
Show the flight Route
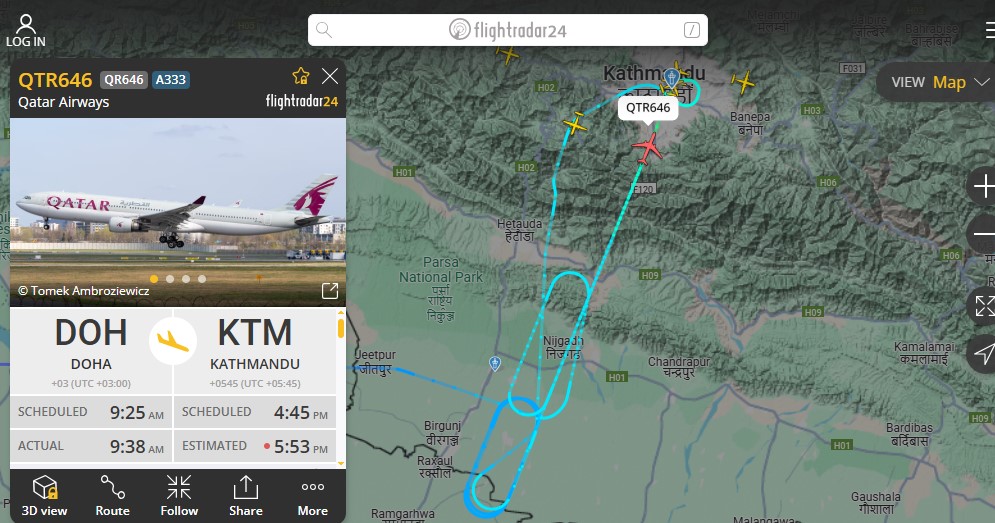[112, 496]
